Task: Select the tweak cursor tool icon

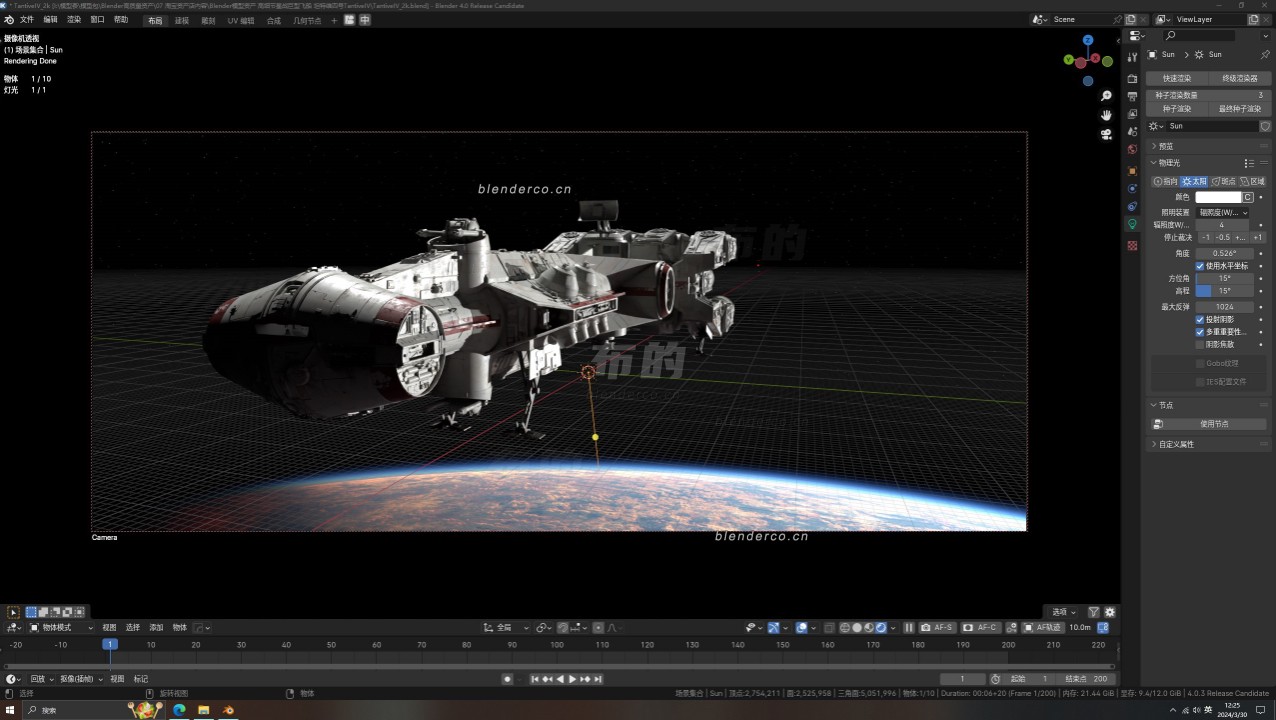Action: pos(13,612)
